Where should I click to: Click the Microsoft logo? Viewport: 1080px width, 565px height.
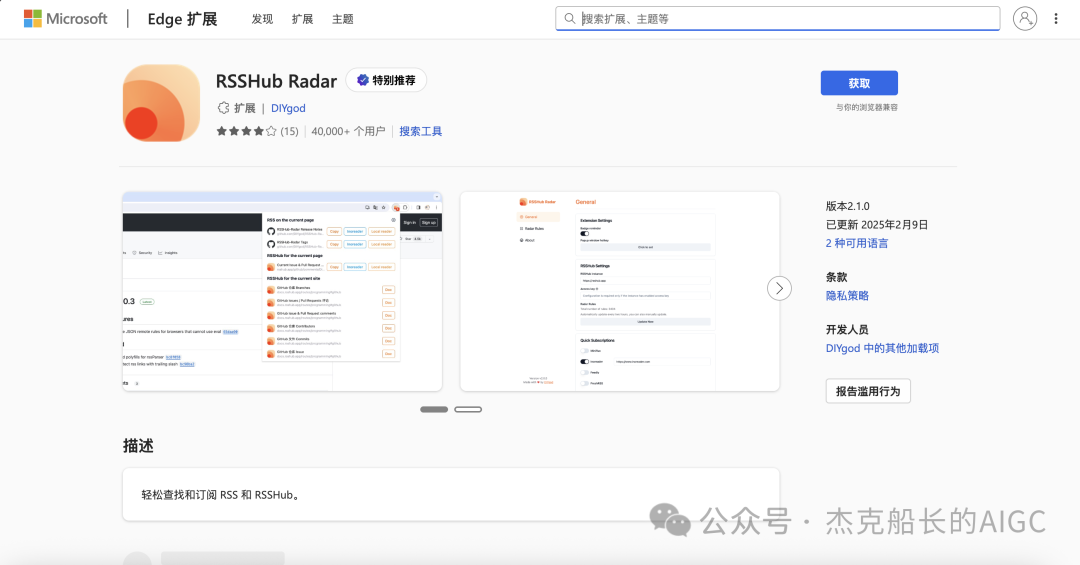(65, 19)
